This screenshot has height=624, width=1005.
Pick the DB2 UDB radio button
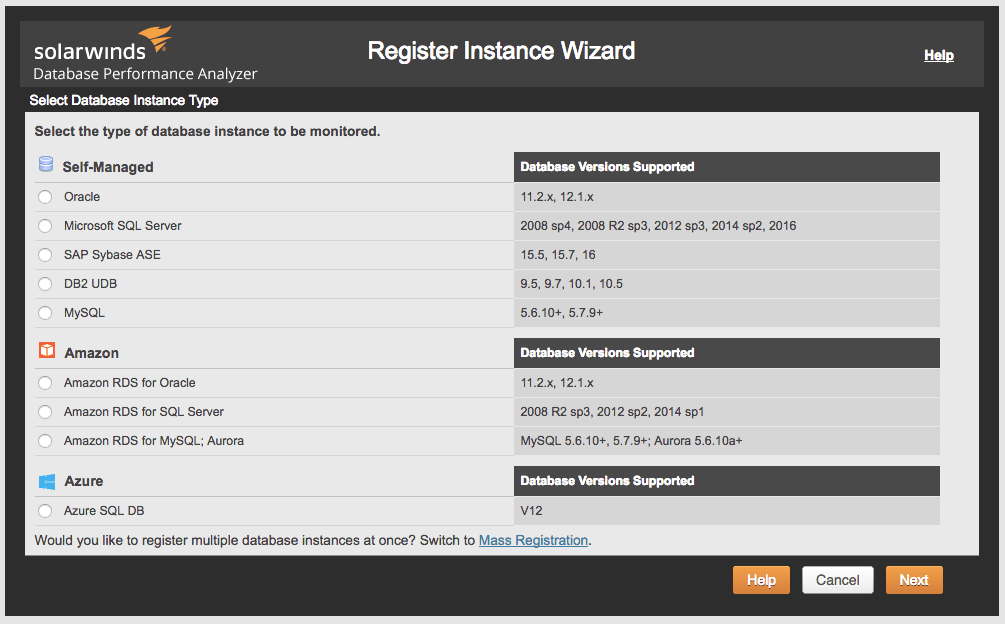pos(45,284)
